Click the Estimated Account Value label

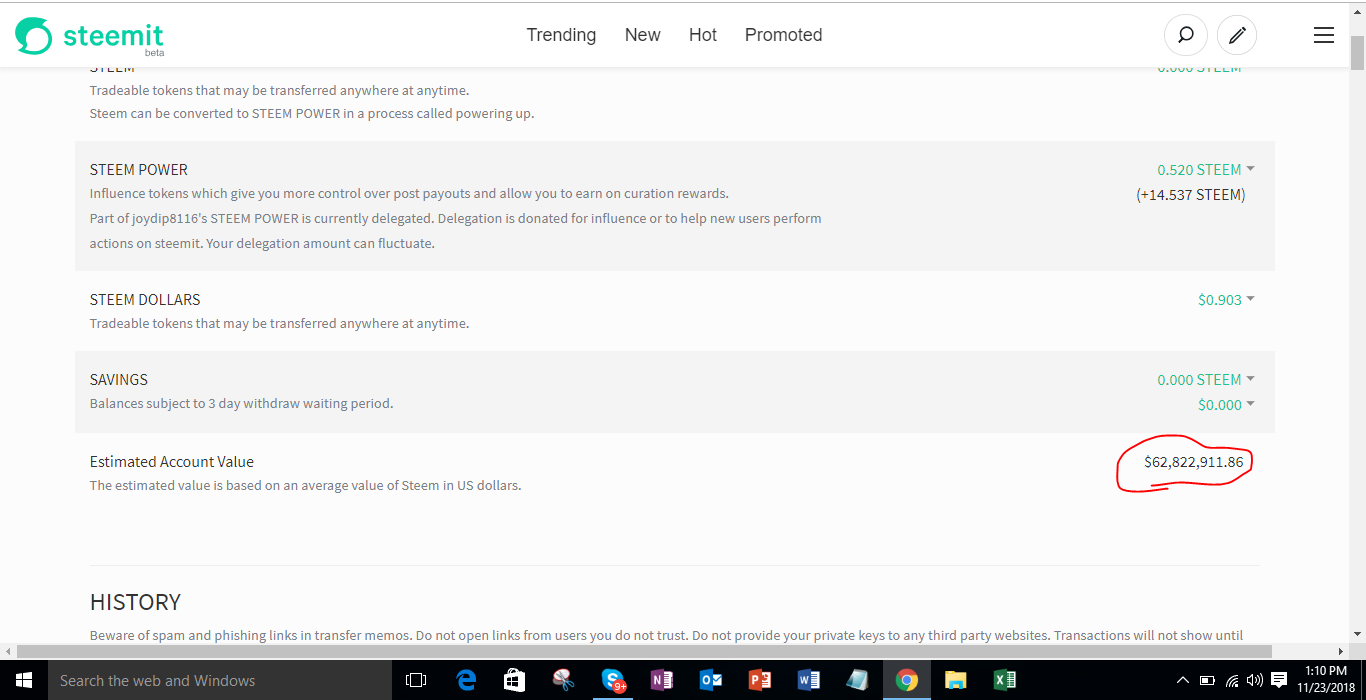coord(172,462)
